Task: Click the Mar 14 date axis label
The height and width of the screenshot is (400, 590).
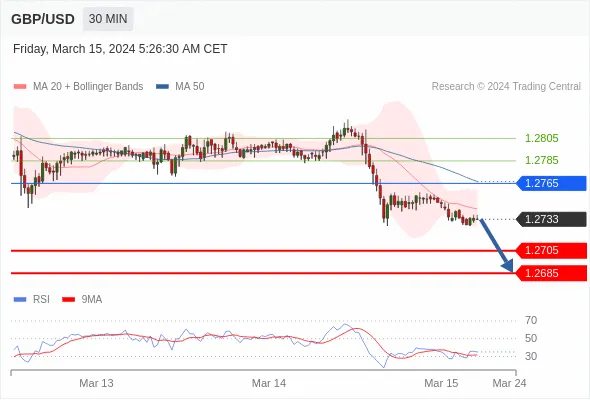Action: pos(269,383)
